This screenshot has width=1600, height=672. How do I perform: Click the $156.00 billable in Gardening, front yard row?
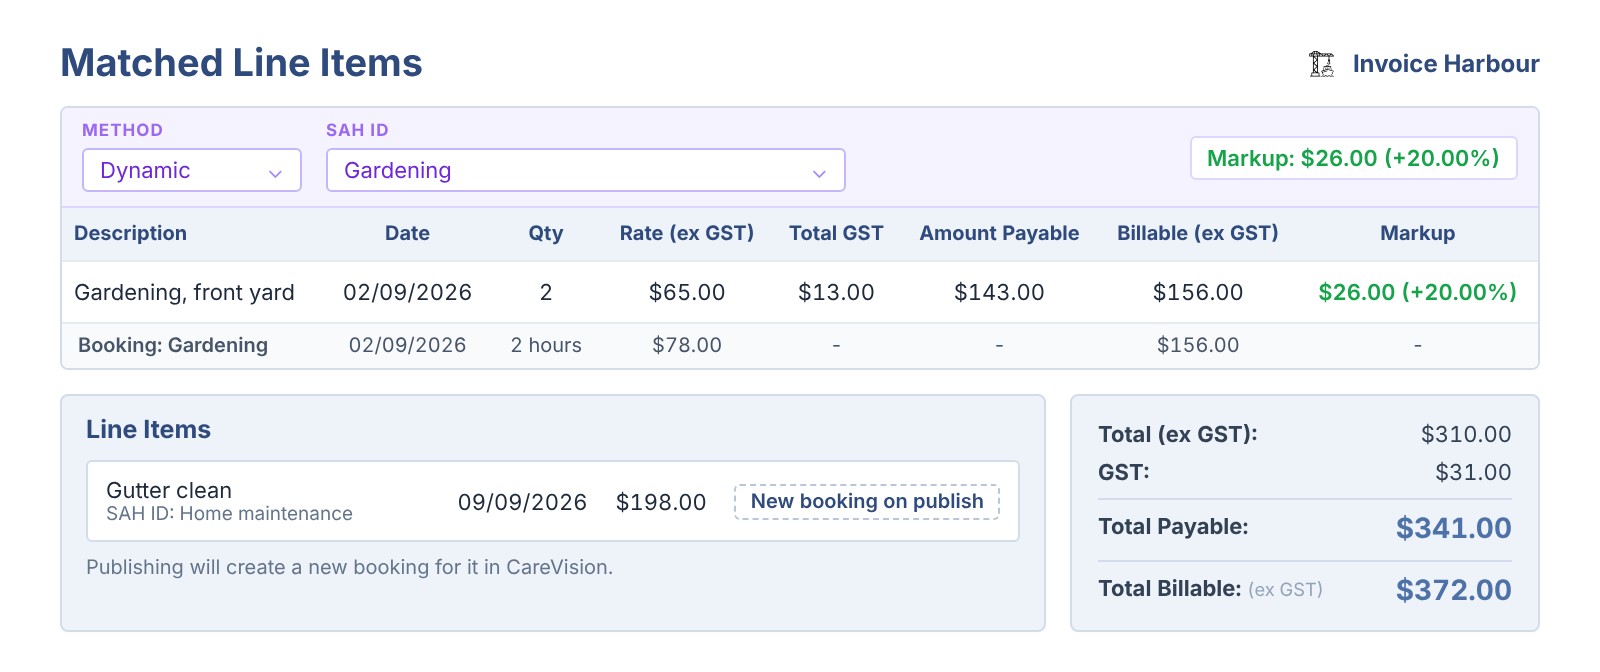pyautogui.click(x=1198, y=292)
